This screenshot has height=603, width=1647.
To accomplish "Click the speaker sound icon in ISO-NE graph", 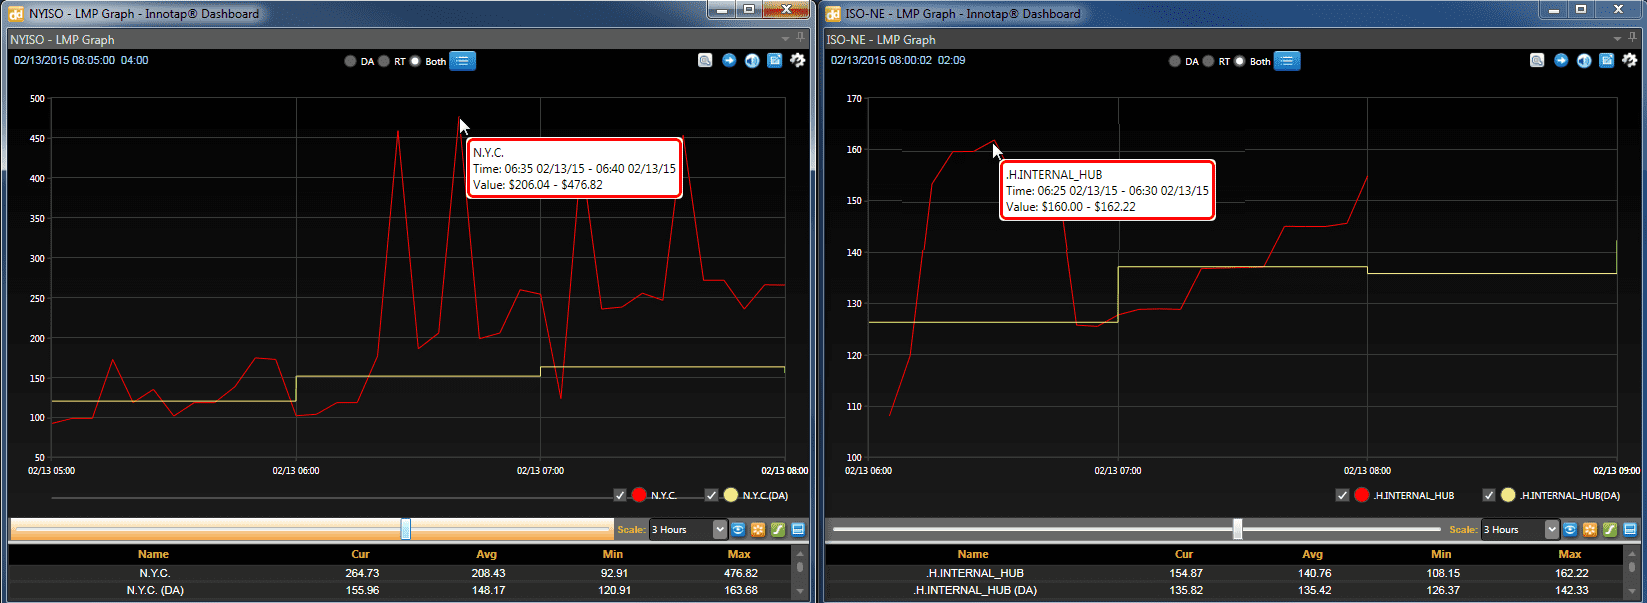I will 1584,61.
